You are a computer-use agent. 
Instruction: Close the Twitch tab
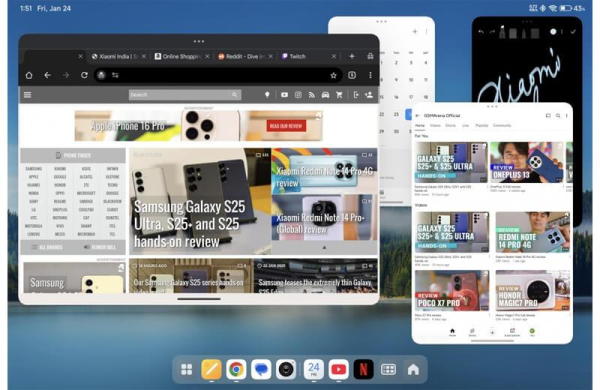(334, 56)
